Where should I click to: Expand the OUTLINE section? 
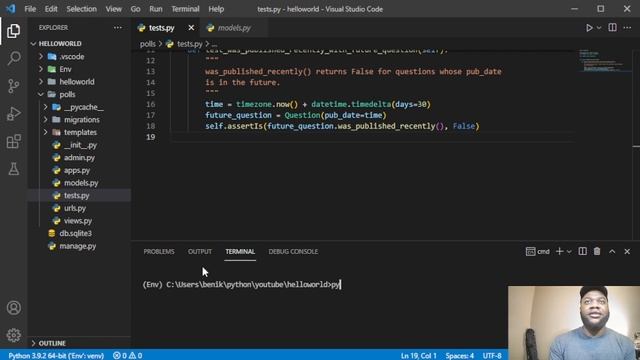coord(52,343)
